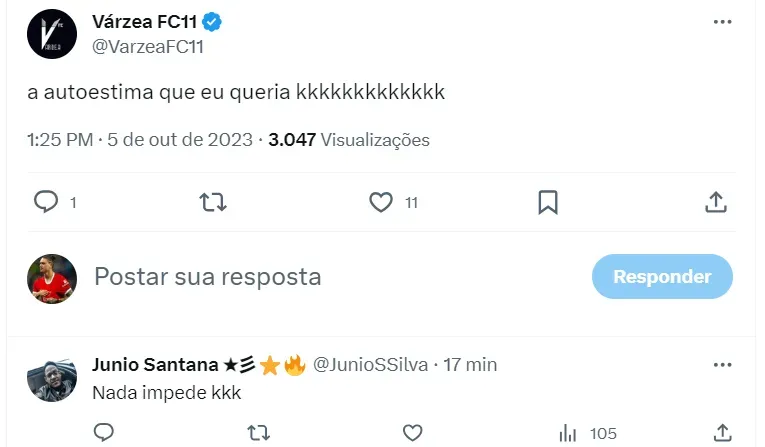The width and height of the screenshot is (765, 447).
Task: Reply to the main post via comment icon
Action: pos(47,202)
